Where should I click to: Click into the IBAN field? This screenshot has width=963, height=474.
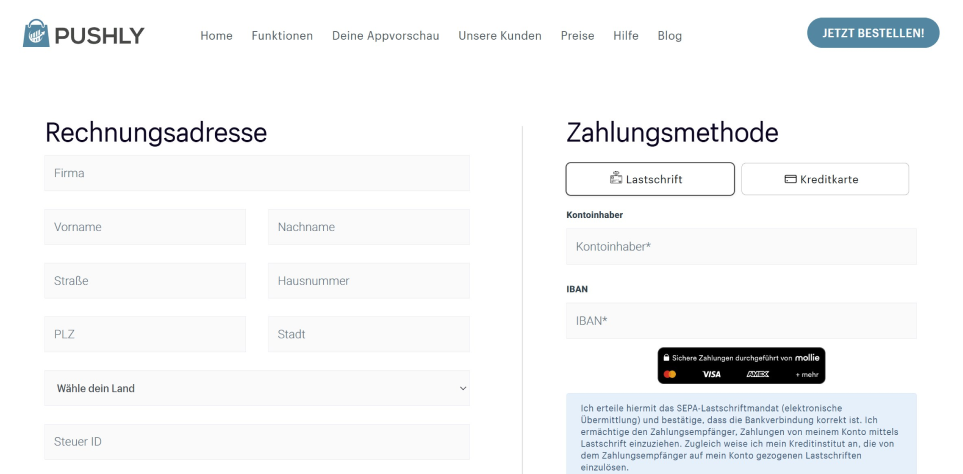click(x=740, y=321)
